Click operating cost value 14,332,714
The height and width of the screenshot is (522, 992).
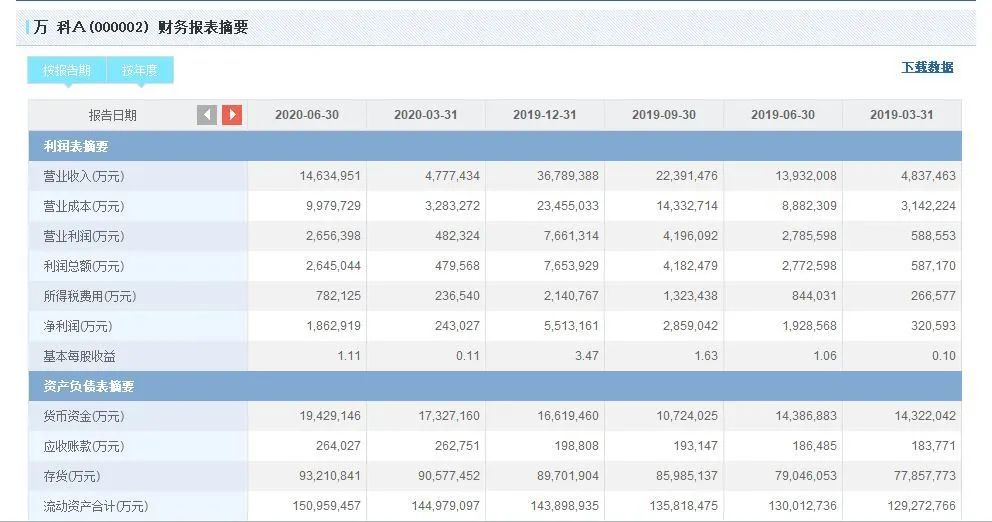686,206
